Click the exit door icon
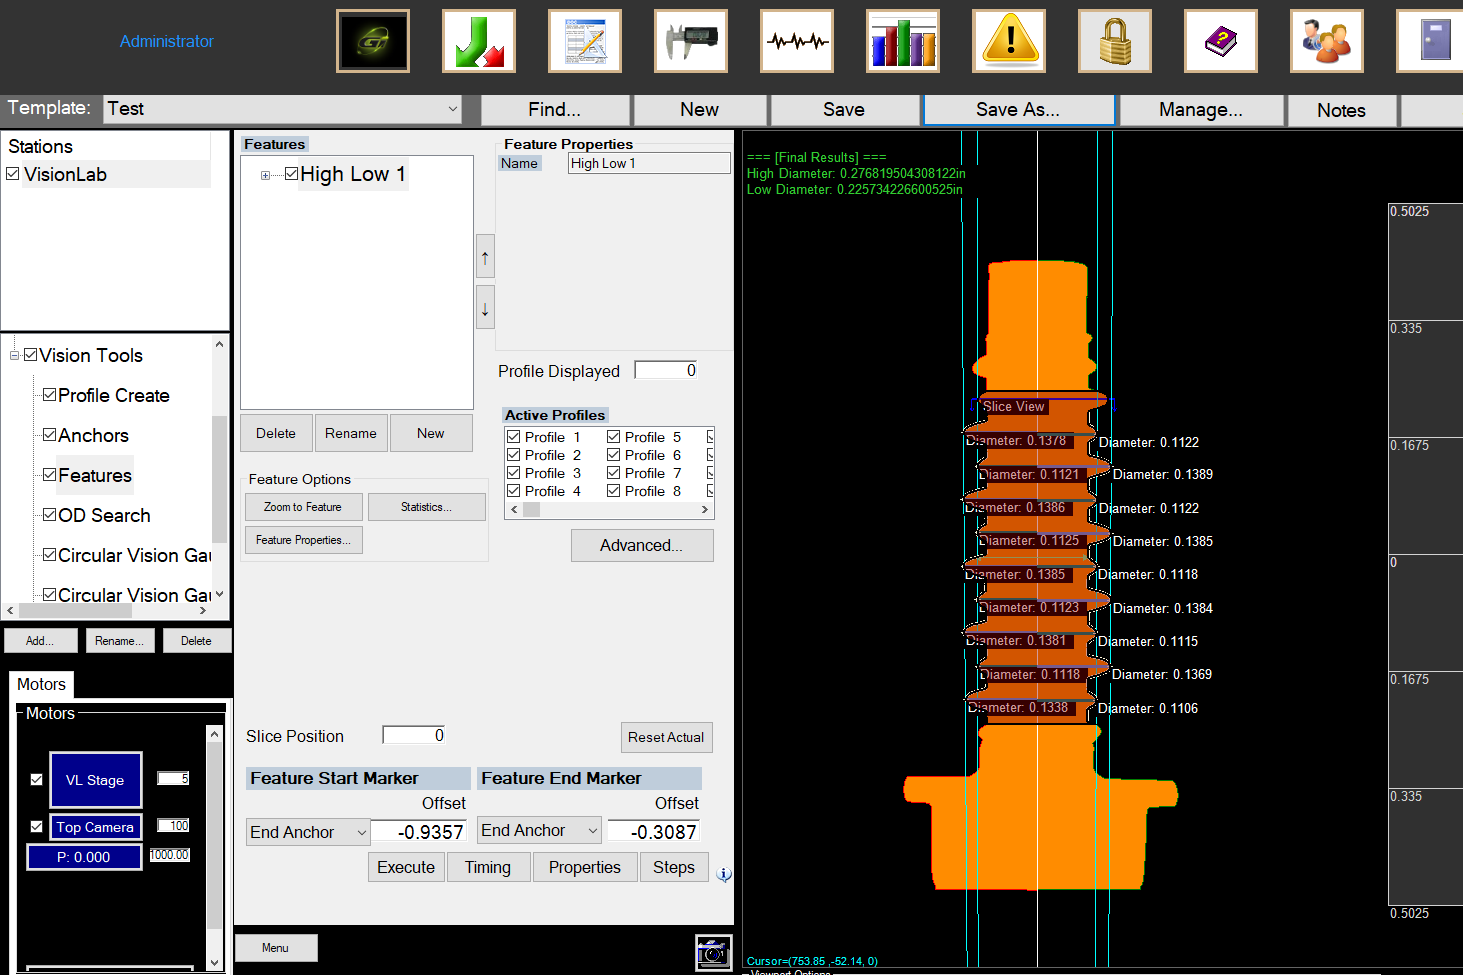1463x975 pixels. point(1435,41)
